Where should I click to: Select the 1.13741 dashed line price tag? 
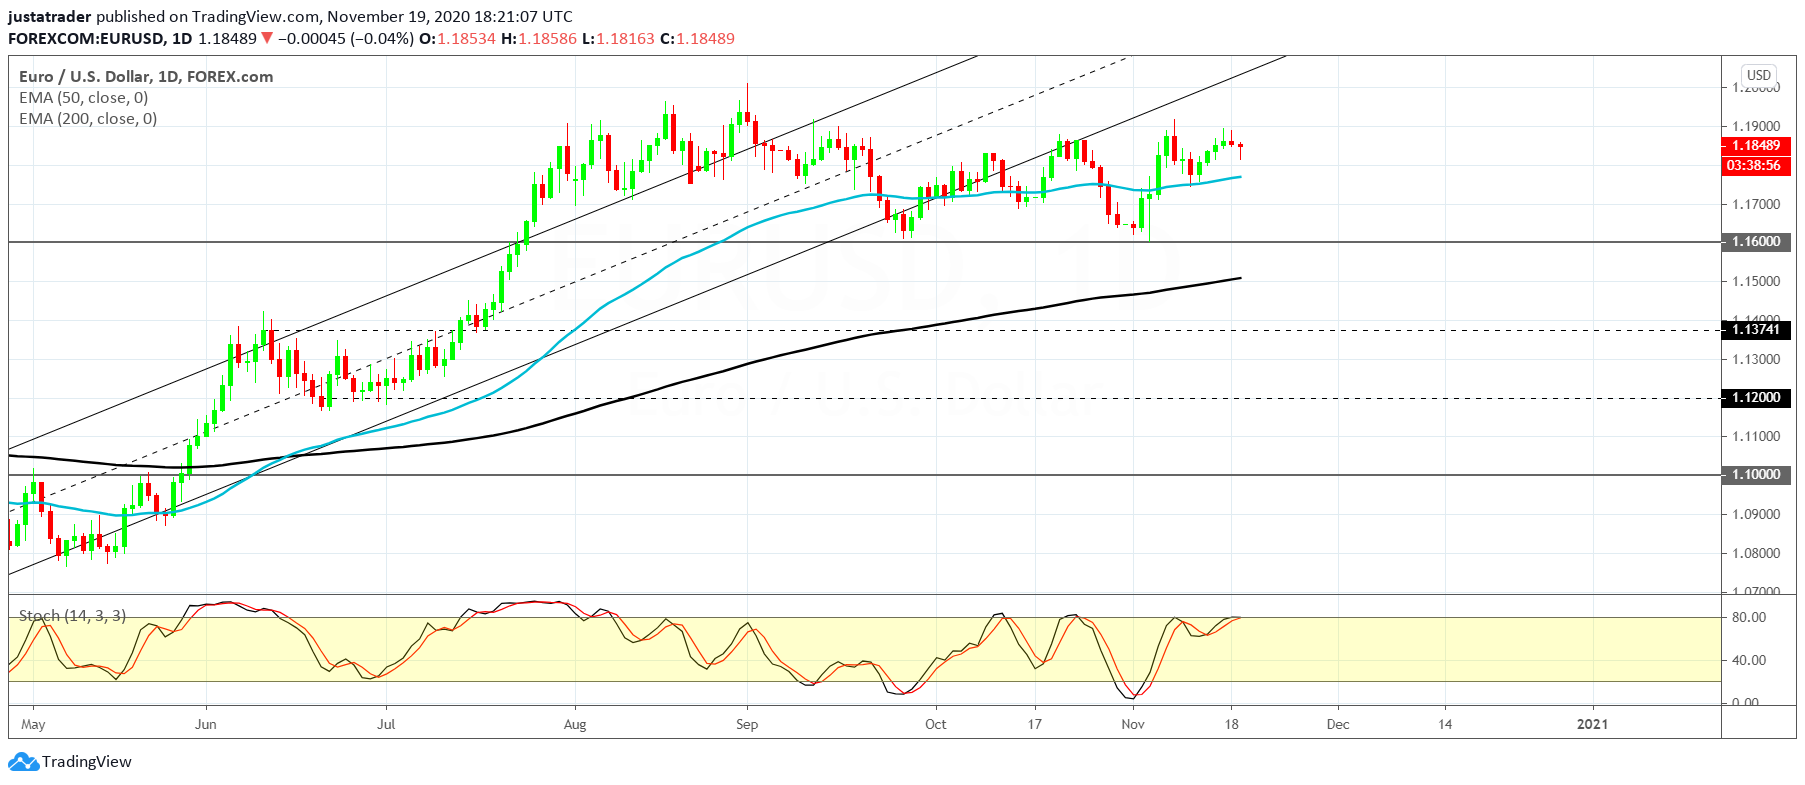point(1757,330)
